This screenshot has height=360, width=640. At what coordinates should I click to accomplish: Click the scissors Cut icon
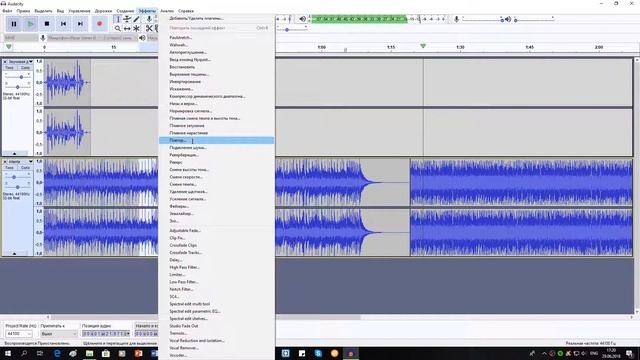coord(149,29)
